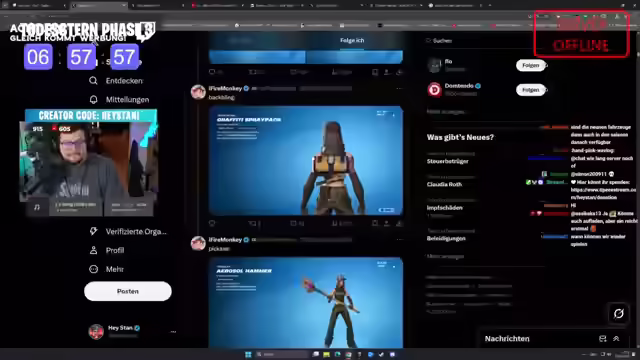Click the magnifier icon next to Entdecken
The width and height of the screenshot is (640, 360).
click(x=93, y=81)
